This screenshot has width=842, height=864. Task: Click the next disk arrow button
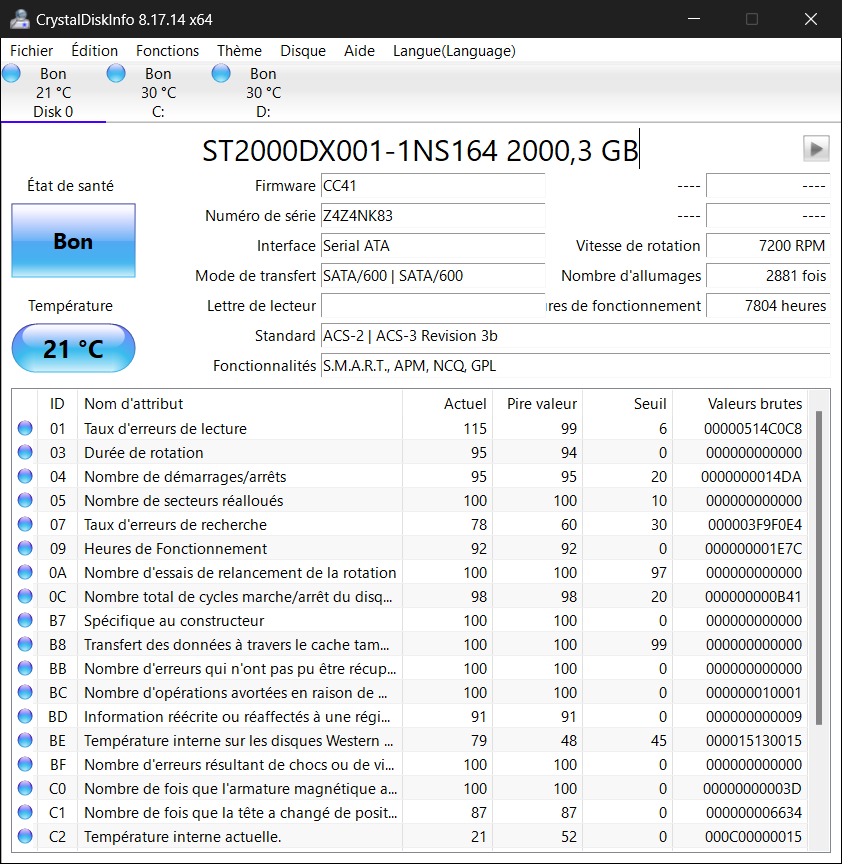pos(816,149)
